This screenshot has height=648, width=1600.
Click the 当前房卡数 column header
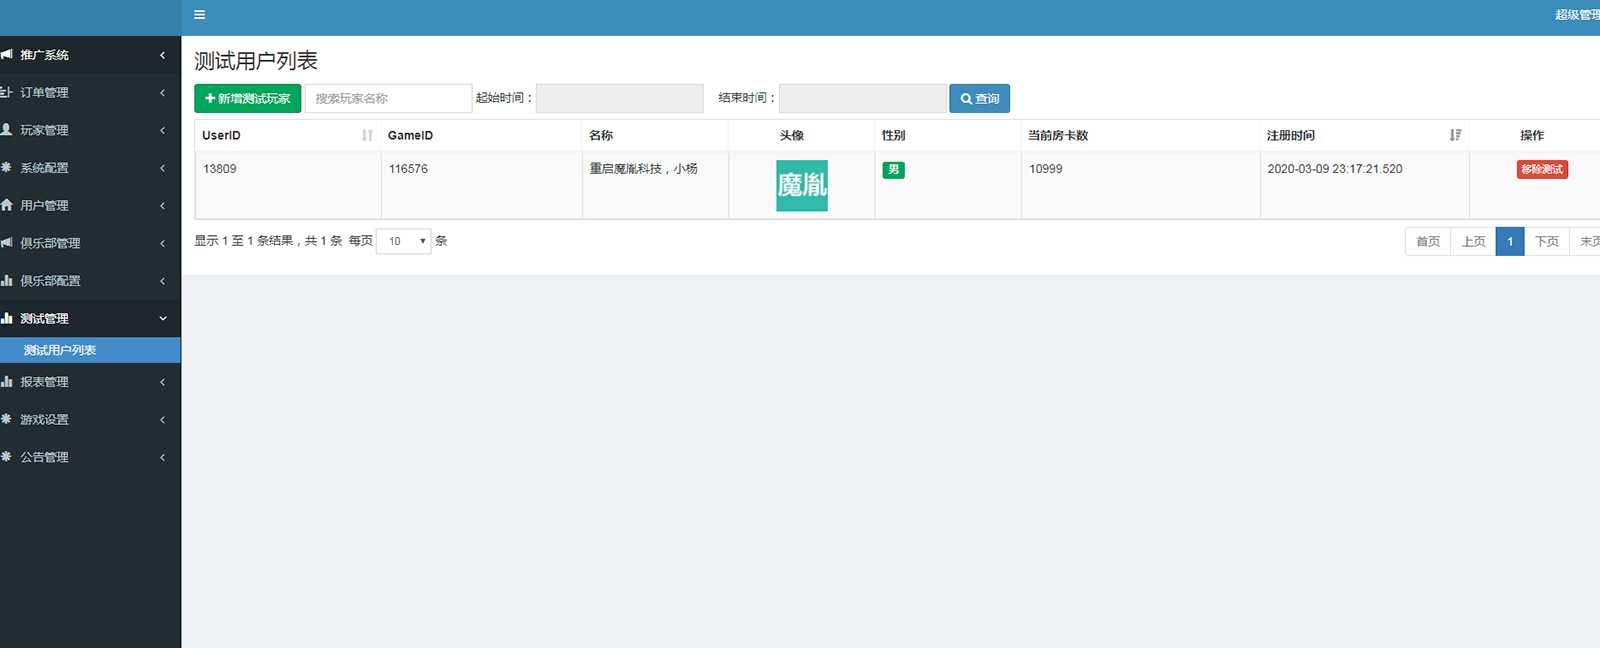[x=1058, y=135]
